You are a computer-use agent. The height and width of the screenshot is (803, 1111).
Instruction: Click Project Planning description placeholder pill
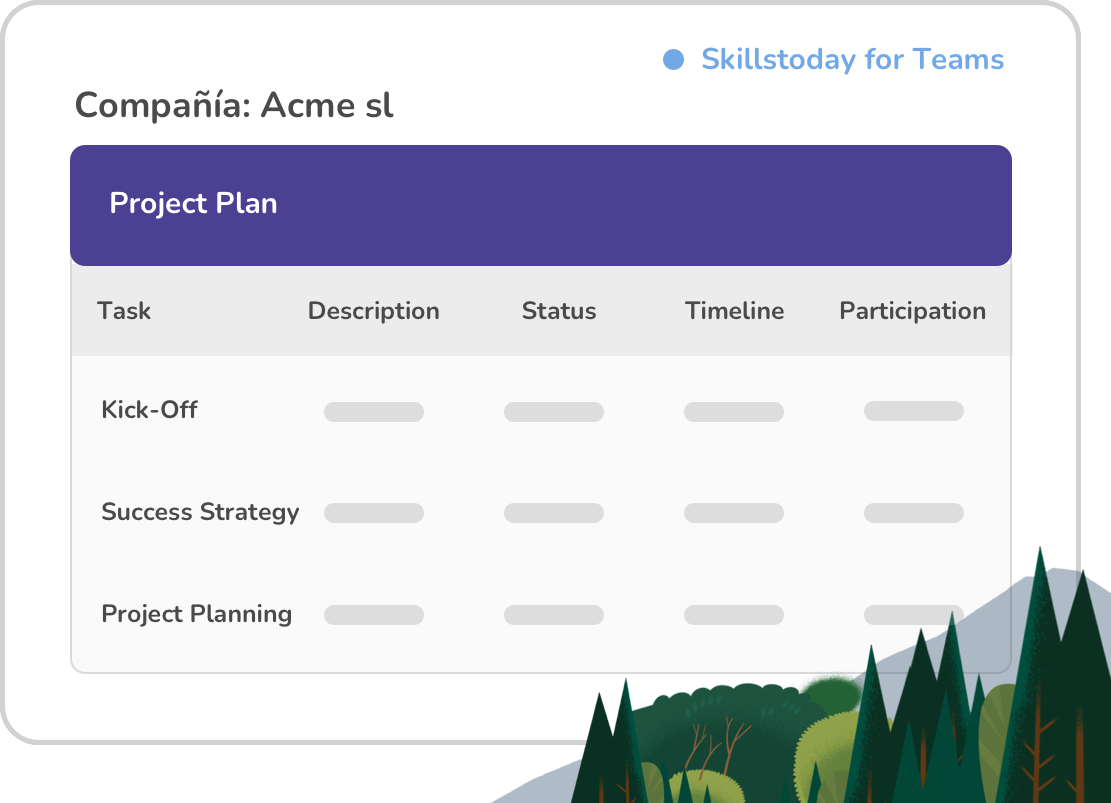[x=374, y=615]
